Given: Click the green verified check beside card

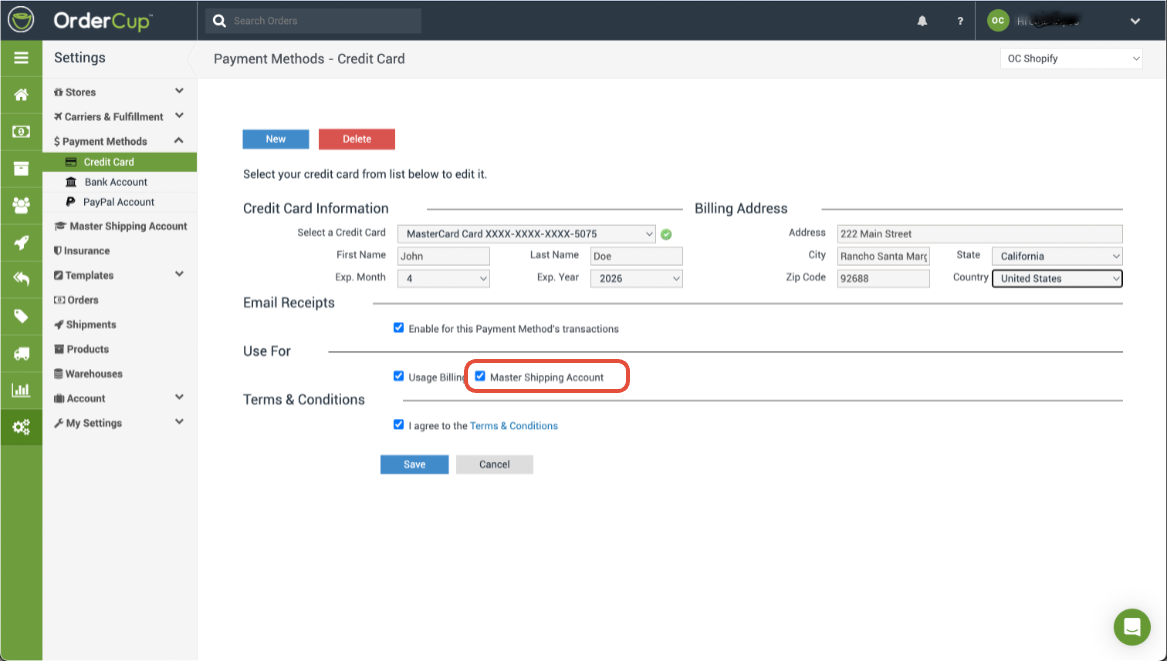Looking at the screenshot, I should [666, 234].
